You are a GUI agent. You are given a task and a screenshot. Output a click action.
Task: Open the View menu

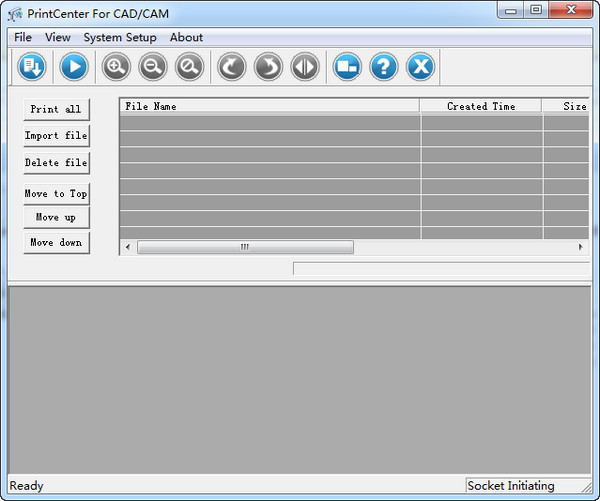point(58,37)
